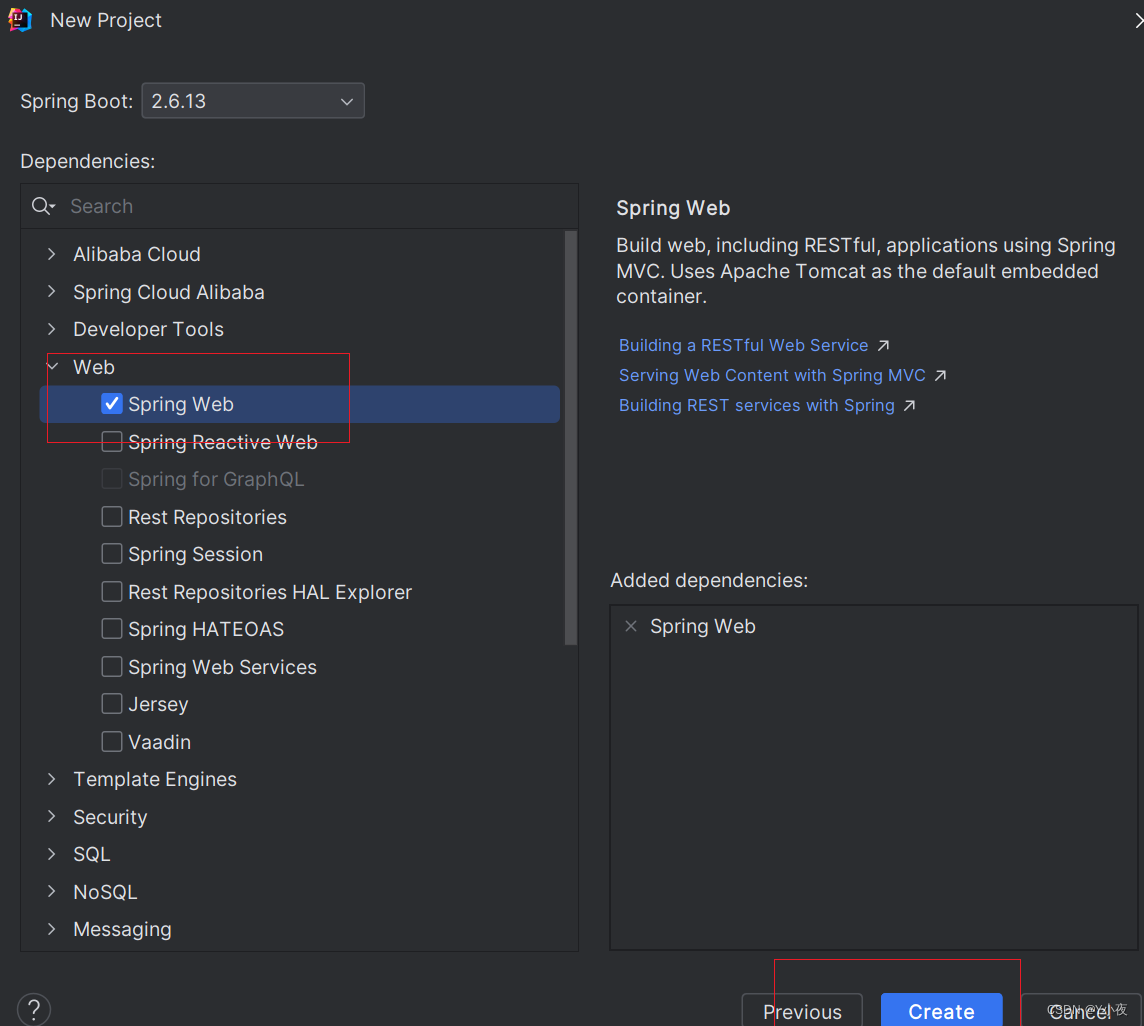
Task: Expand the Template Engines category
Action: pos(52,779)
